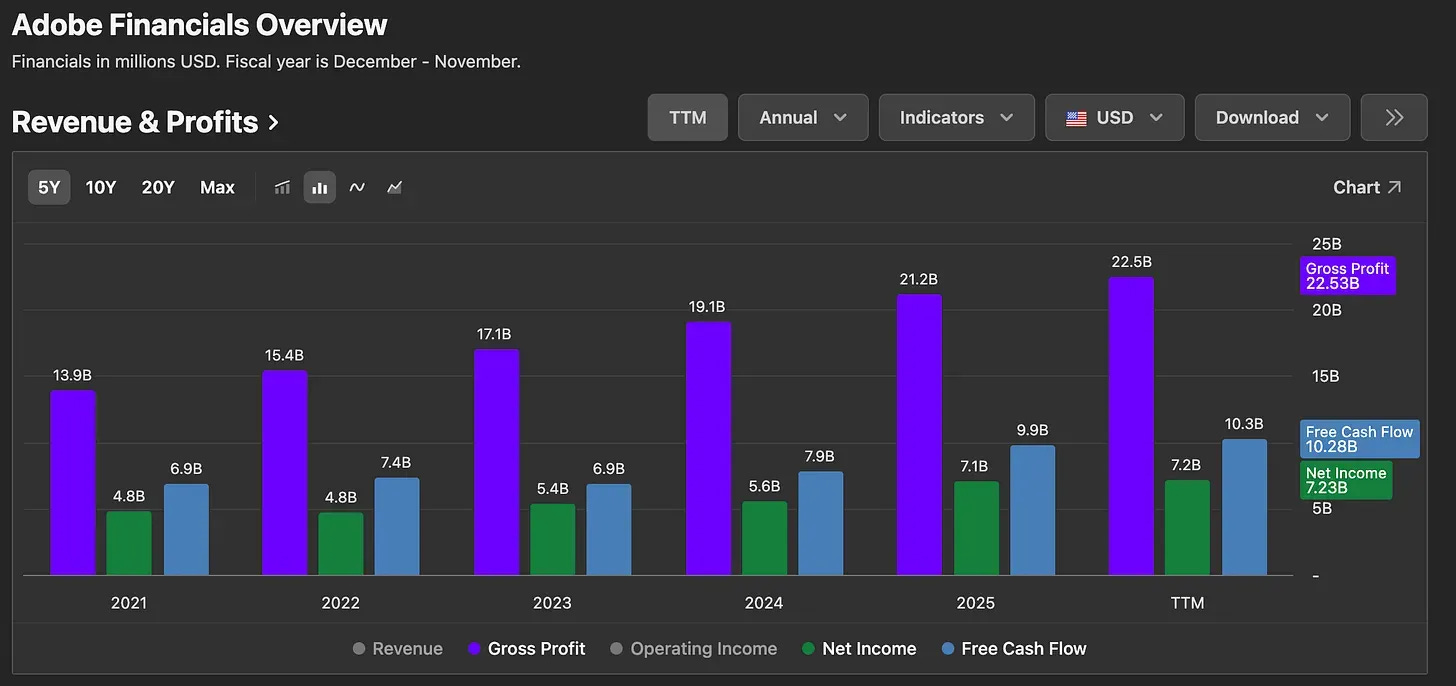Viewport: 1456px width, 686px height.
Task: Open the Download dropdown
Action: coord(1272,117)
